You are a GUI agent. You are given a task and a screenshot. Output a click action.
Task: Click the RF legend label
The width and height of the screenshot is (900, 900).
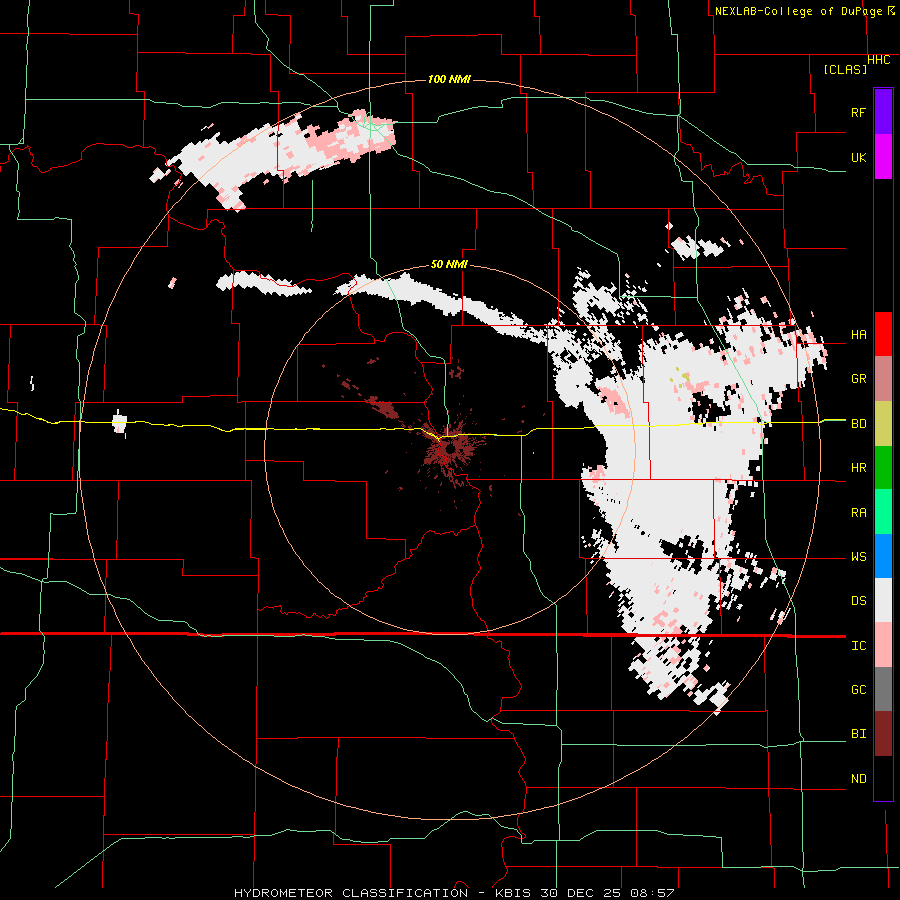858,112
